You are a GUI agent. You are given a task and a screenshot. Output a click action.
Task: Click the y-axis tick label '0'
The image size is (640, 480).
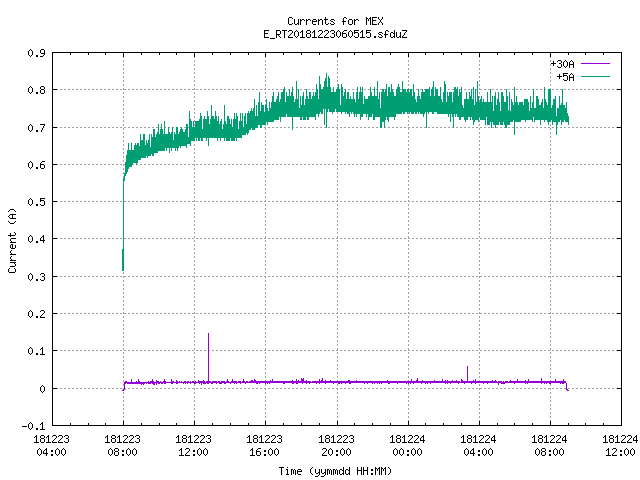point(42,389)
